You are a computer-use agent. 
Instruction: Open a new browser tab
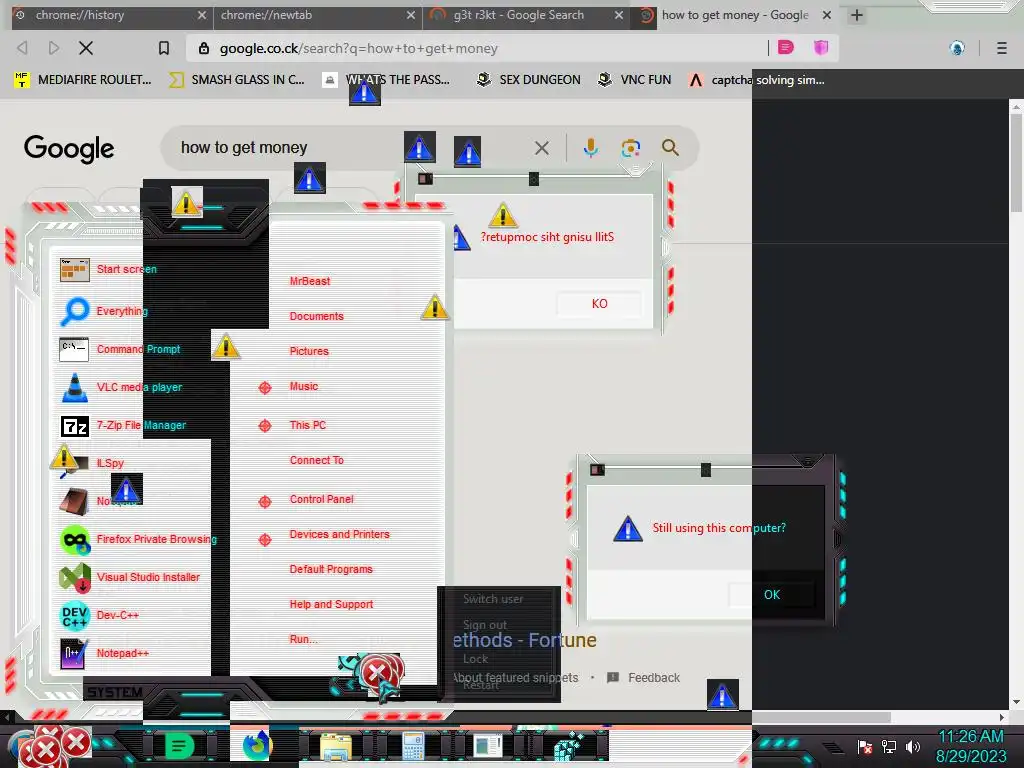(x=857, y=15)
